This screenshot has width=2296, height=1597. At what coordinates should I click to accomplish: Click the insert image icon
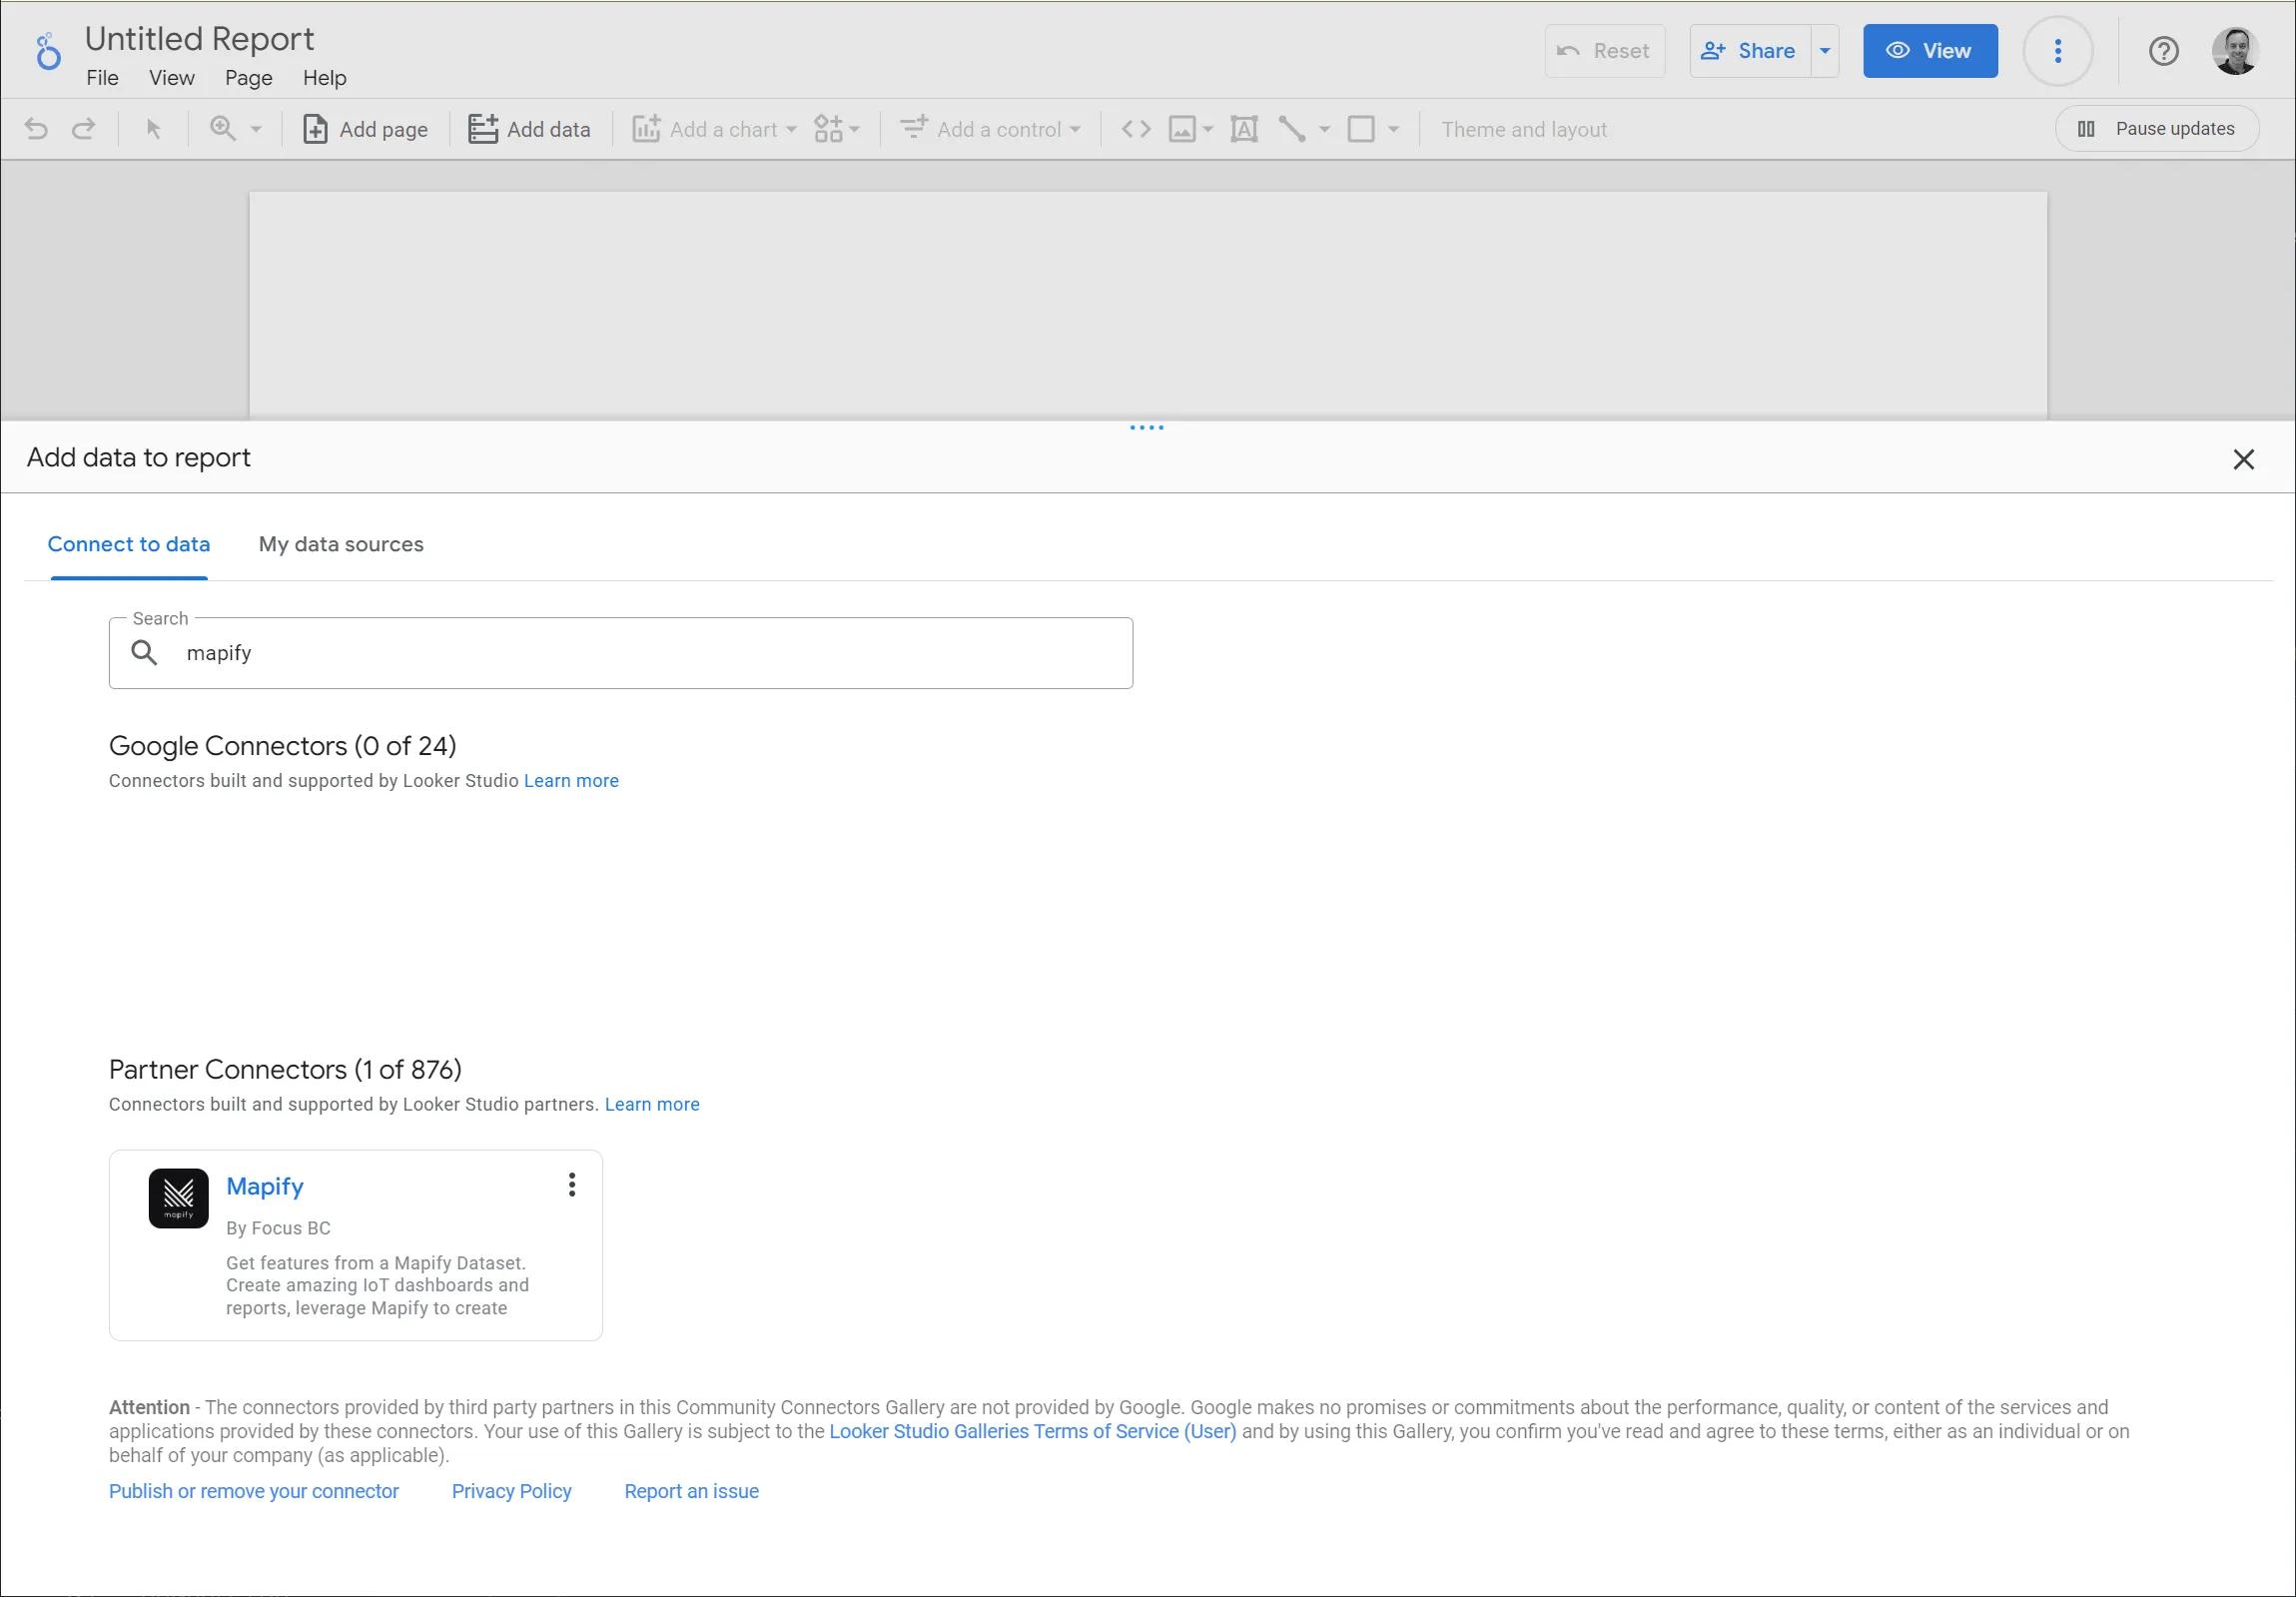tap(1182, 129)
